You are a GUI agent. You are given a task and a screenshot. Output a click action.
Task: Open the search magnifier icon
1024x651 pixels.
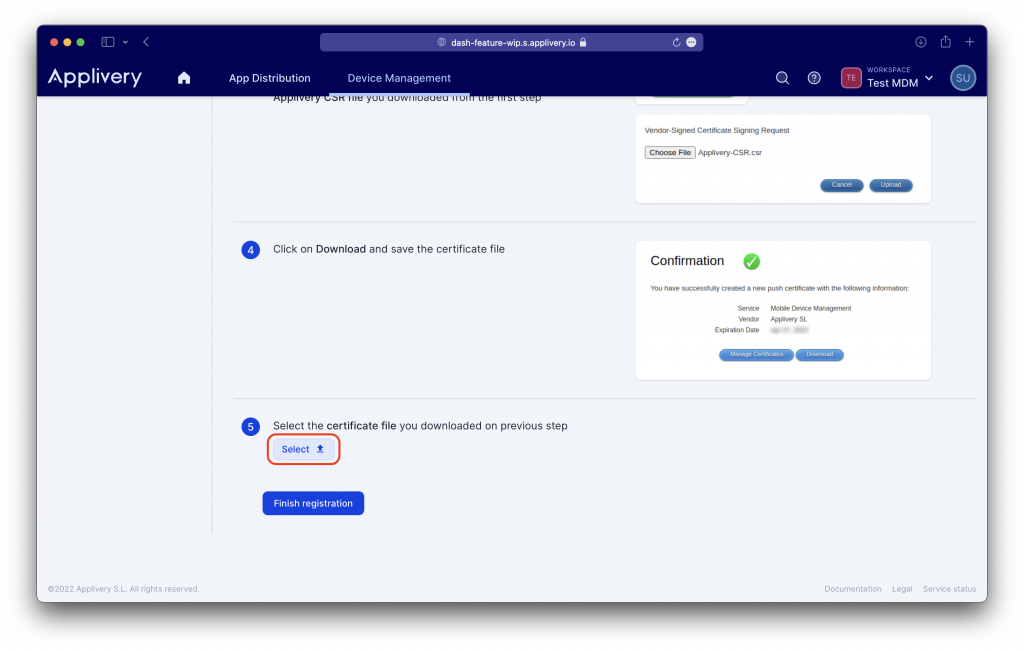(782, 78)
